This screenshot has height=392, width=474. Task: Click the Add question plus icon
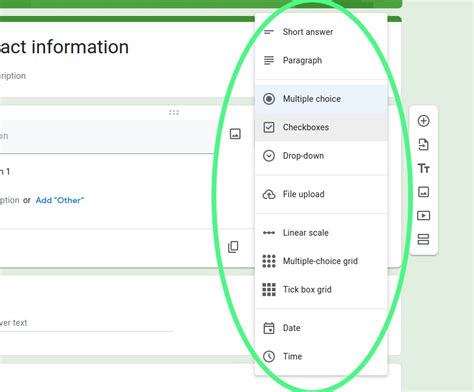point(423,121)
